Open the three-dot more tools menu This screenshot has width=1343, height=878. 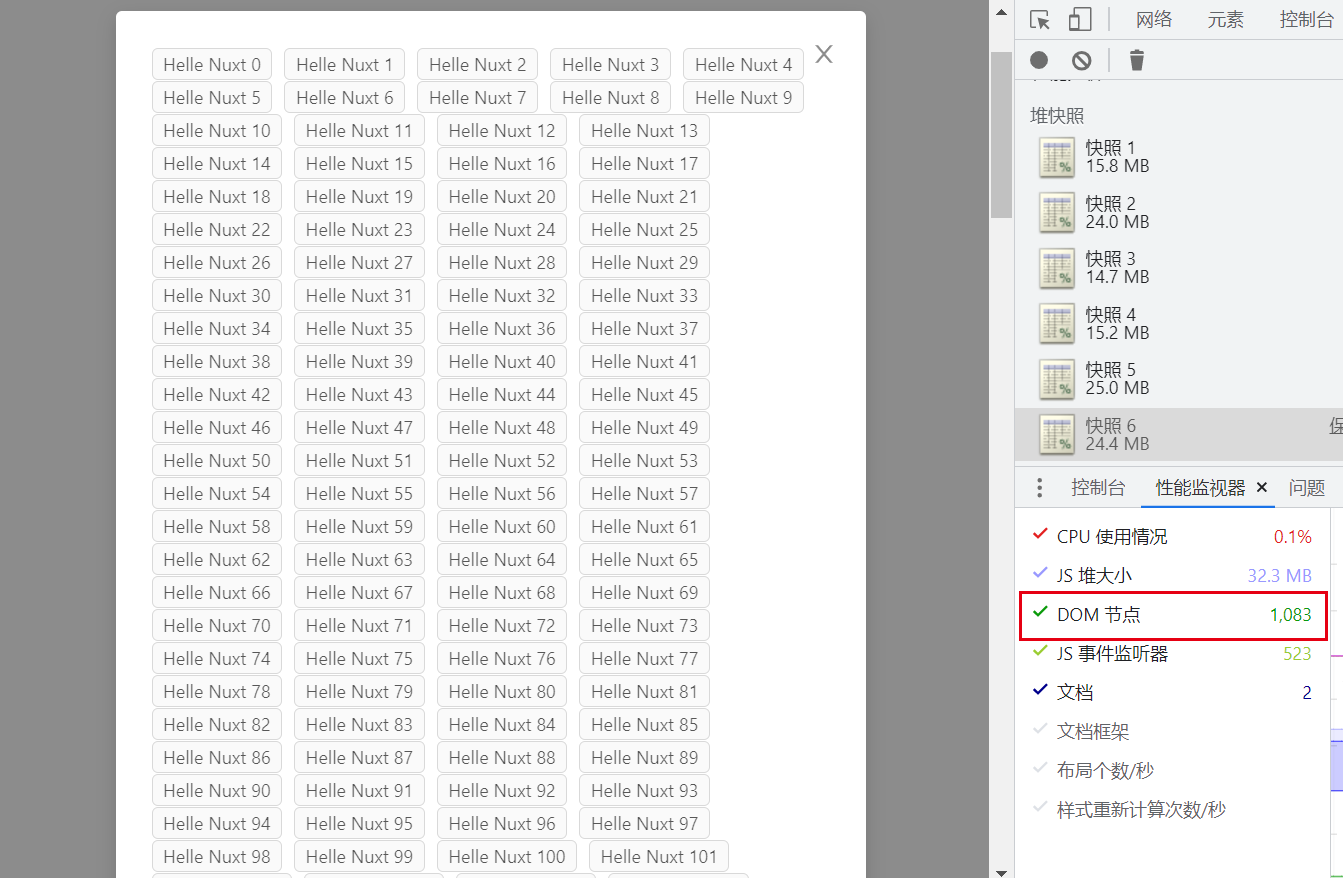tap(1039, 487)
